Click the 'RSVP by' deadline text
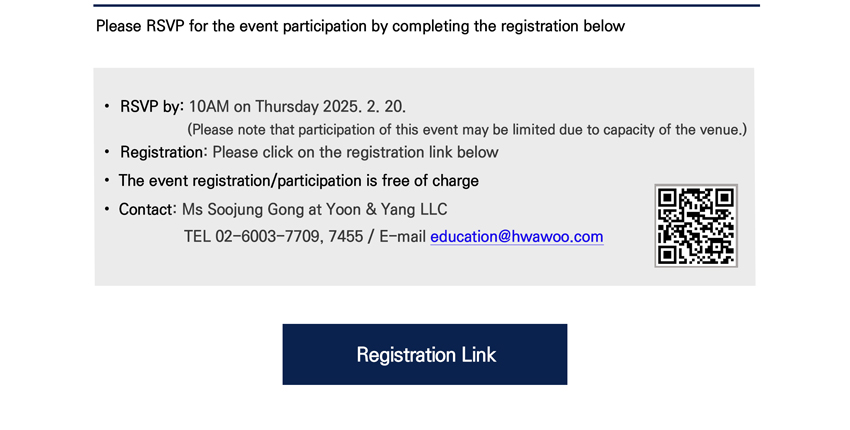850x430 pixels. tap(263, 106)
